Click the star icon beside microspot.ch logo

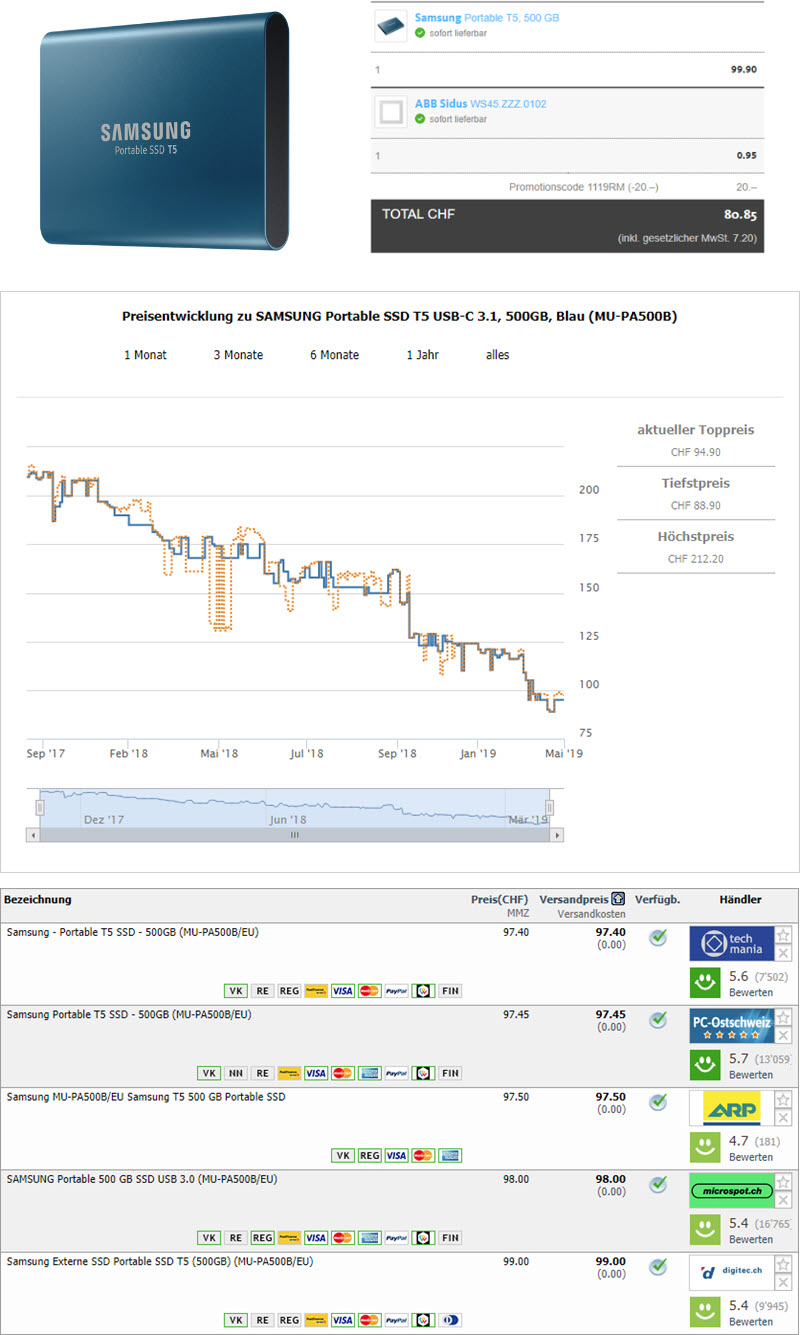783,1181
